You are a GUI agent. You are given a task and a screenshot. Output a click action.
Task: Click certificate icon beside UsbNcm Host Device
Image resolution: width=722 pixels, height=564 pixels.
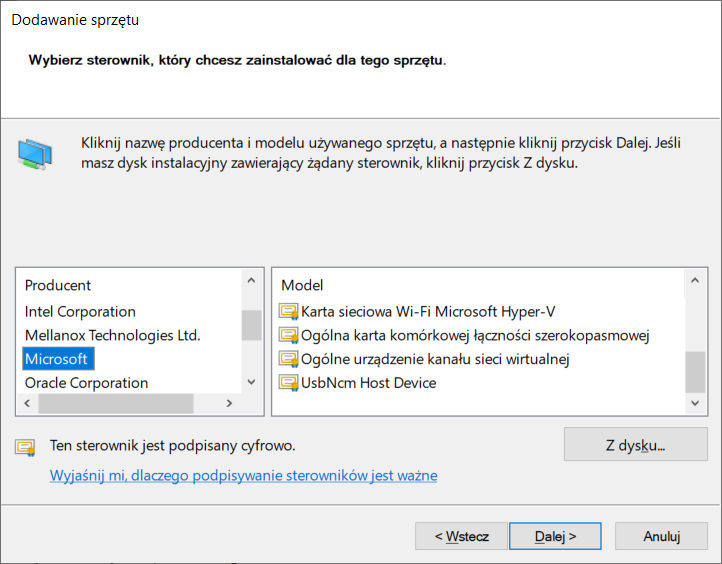pyautogui.click(x=289, y=383)
